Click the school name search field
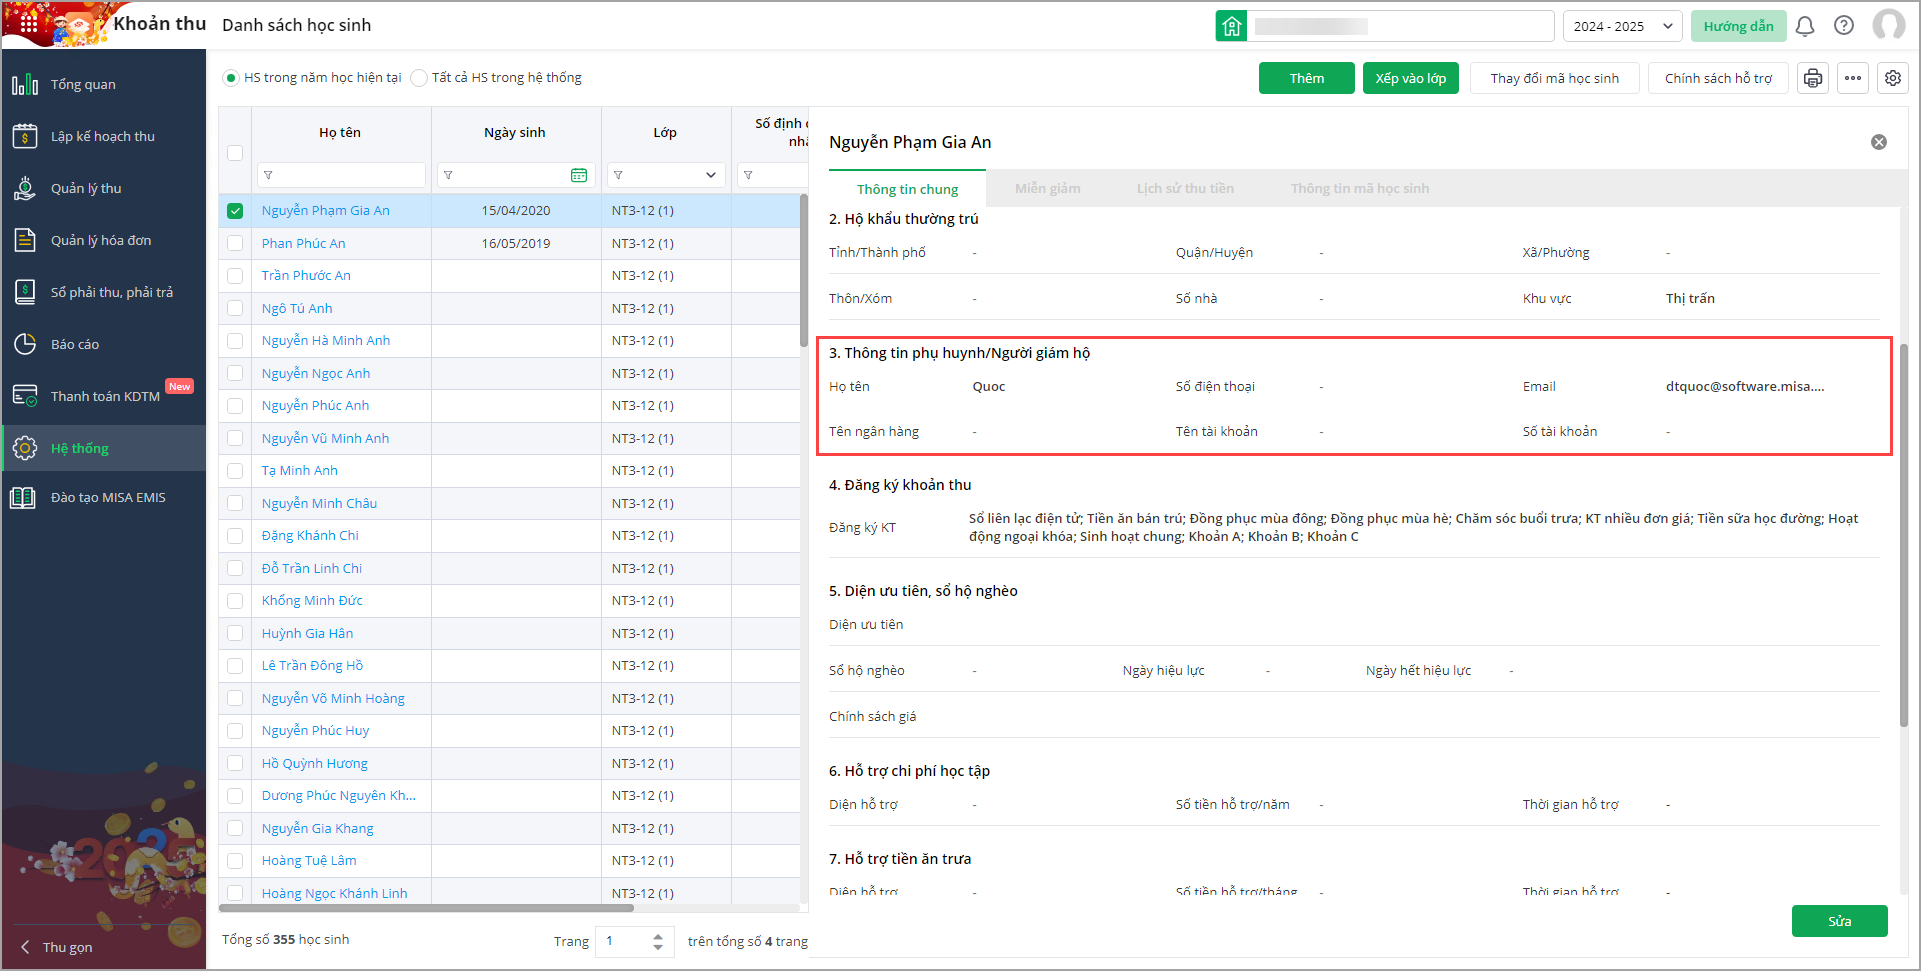 [1400, 26]
